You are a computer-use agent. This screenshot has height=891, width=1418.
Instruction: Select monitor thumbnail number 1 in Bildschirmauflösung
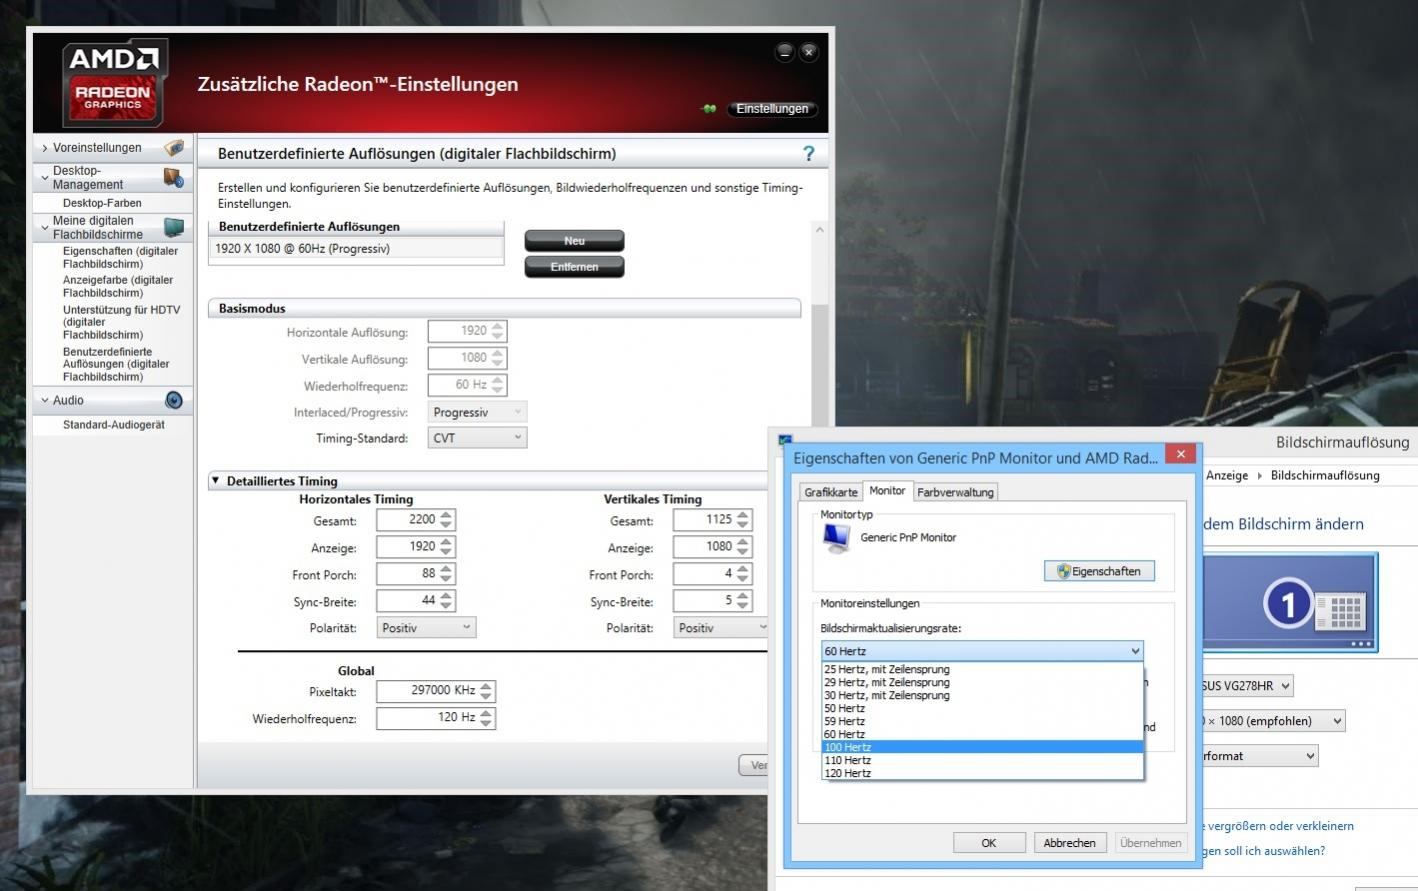pos(1289,603)
